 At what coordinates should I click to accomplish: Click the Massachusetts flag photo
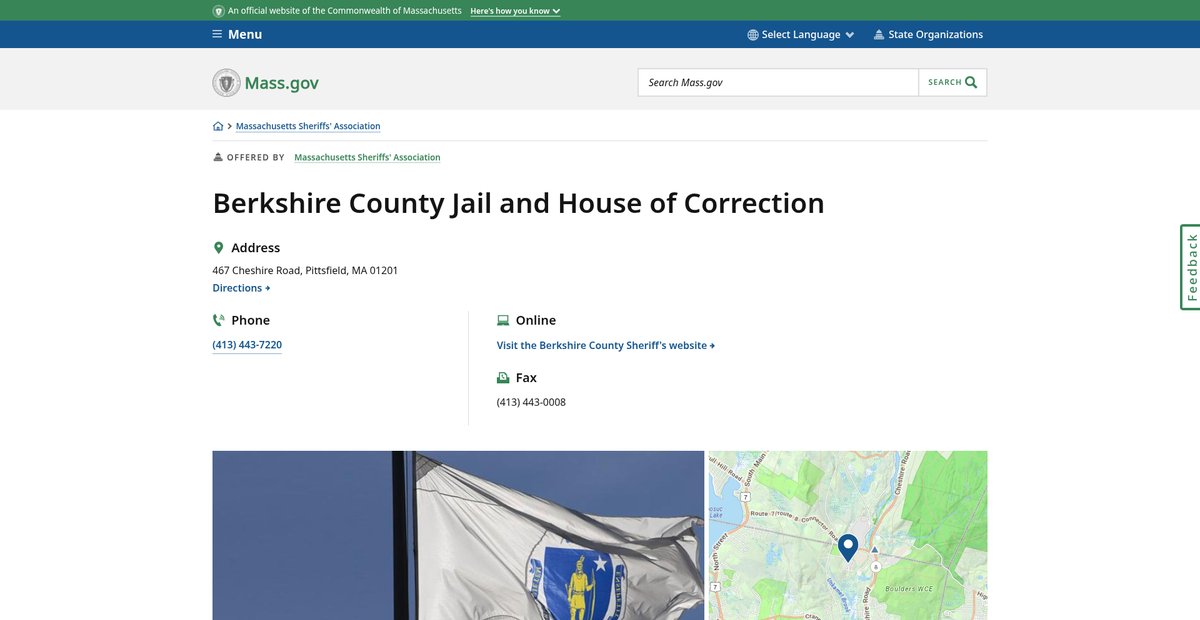pos(458,535)
